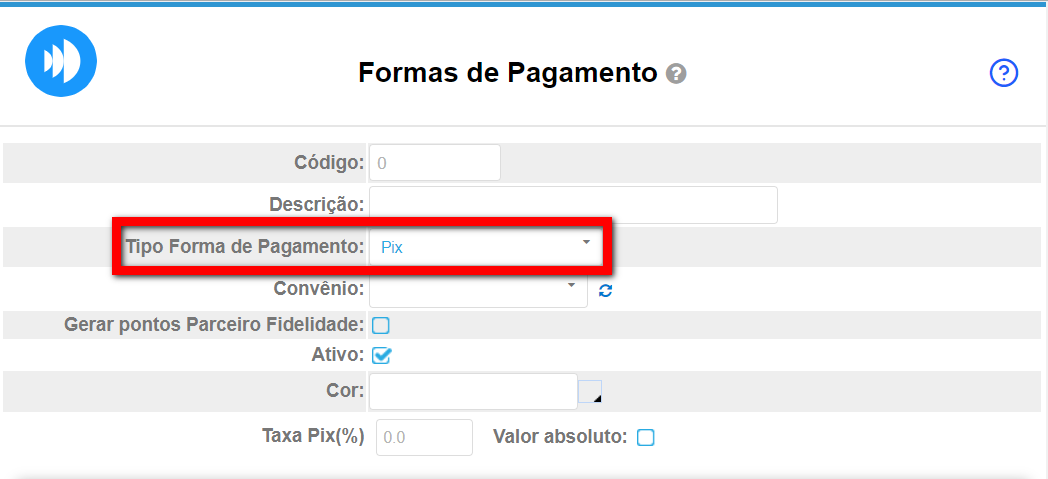
Task: Click the Gerar pontos Parceiro Fidelidade label
Action: [214, 325]
